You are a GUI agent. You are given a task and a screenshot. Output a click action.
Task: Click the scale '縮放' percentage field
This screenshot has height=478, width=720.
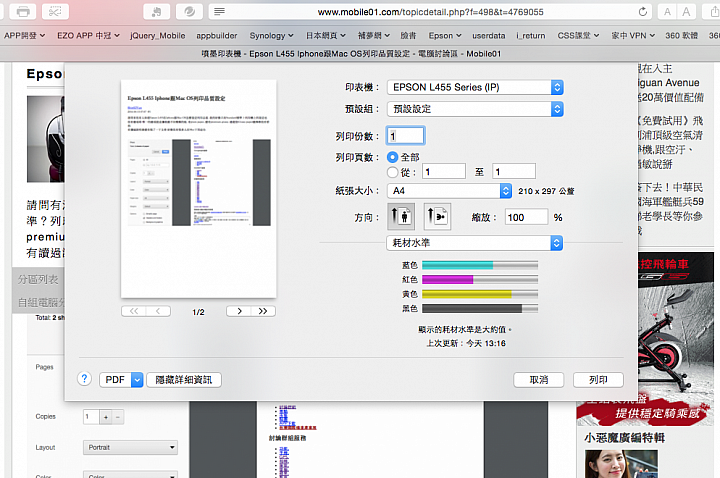[526, 217]
